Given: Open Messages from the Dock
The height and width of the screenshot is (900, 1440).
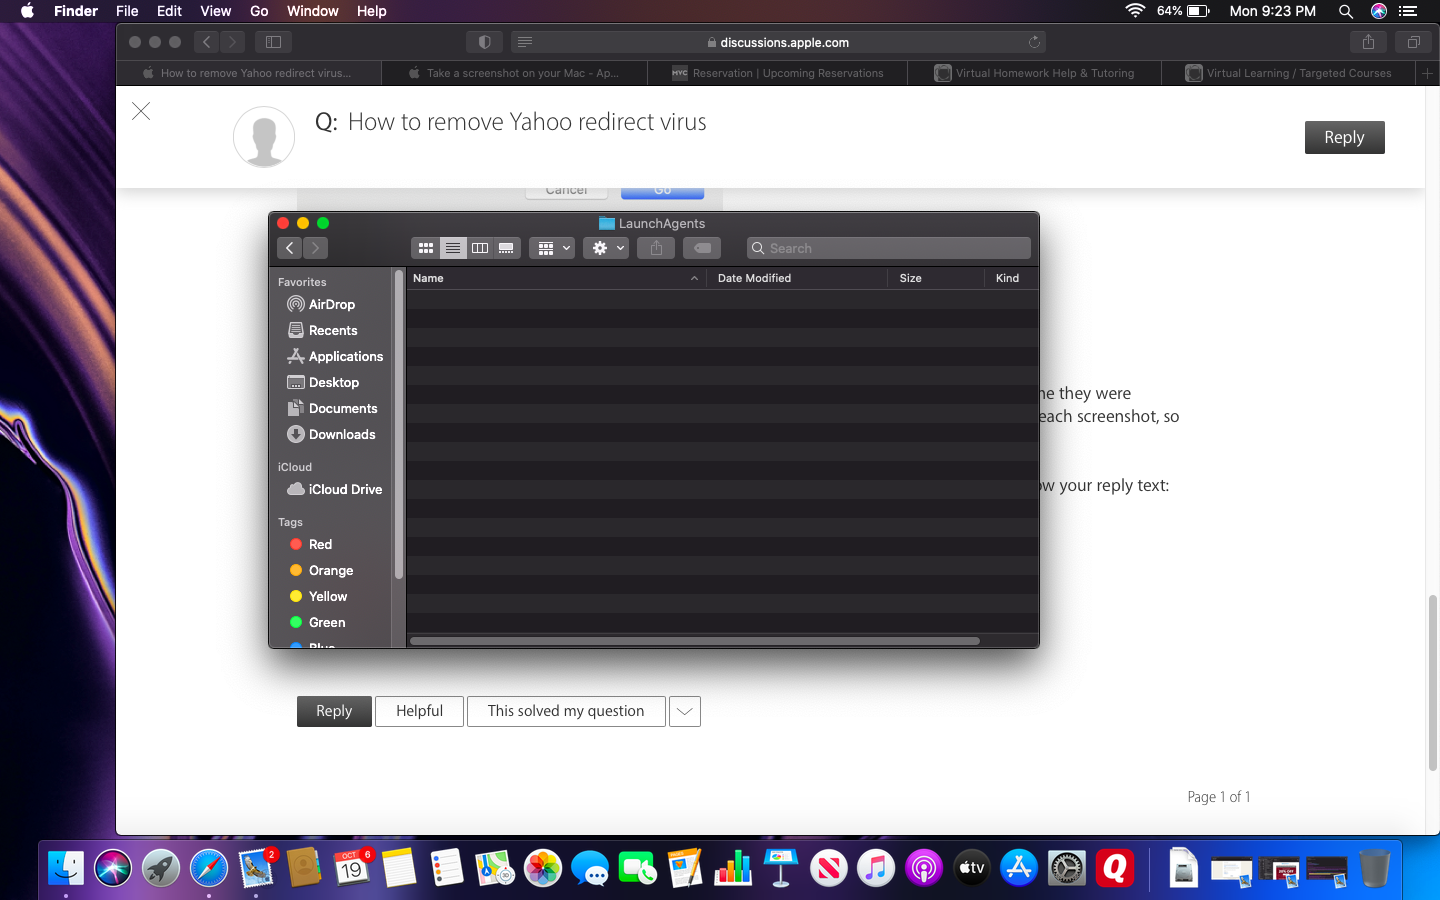Looking at the screenshot, I should point(590,868).
